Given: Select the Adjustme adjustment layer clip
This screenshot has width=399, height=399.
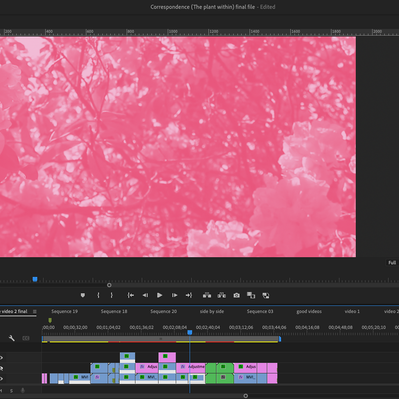Looking at the screenshot, I should 191,368.
